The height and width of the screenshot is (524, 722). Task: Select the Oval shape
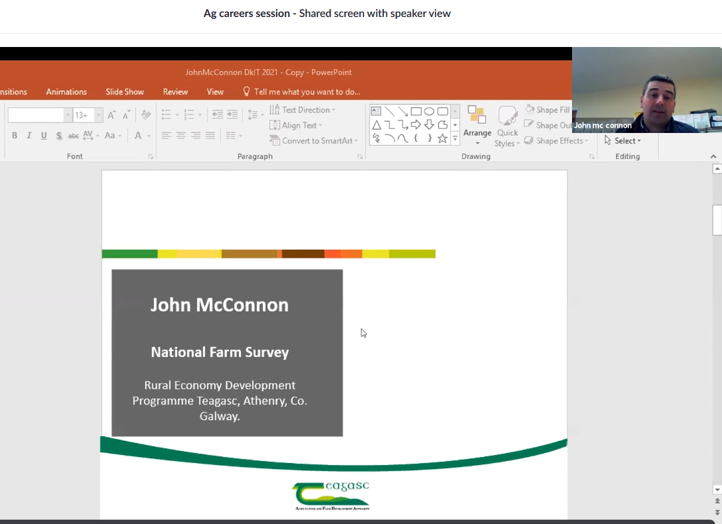(429, 111)
